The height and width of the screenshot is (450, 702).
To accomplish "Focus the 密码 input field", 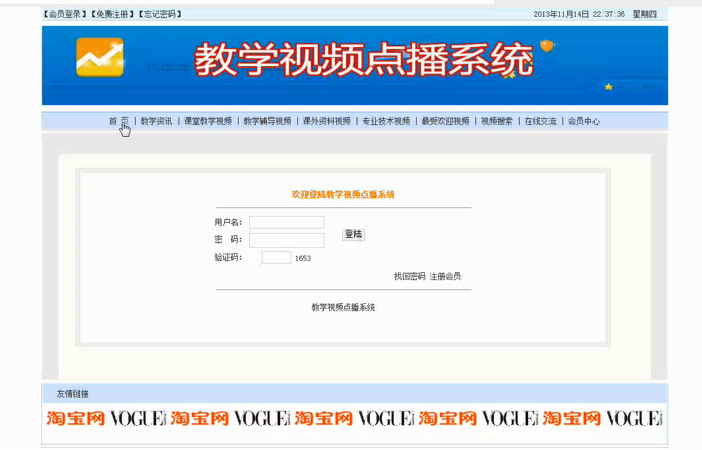I will pyautogui.click(x=287, y=240).
